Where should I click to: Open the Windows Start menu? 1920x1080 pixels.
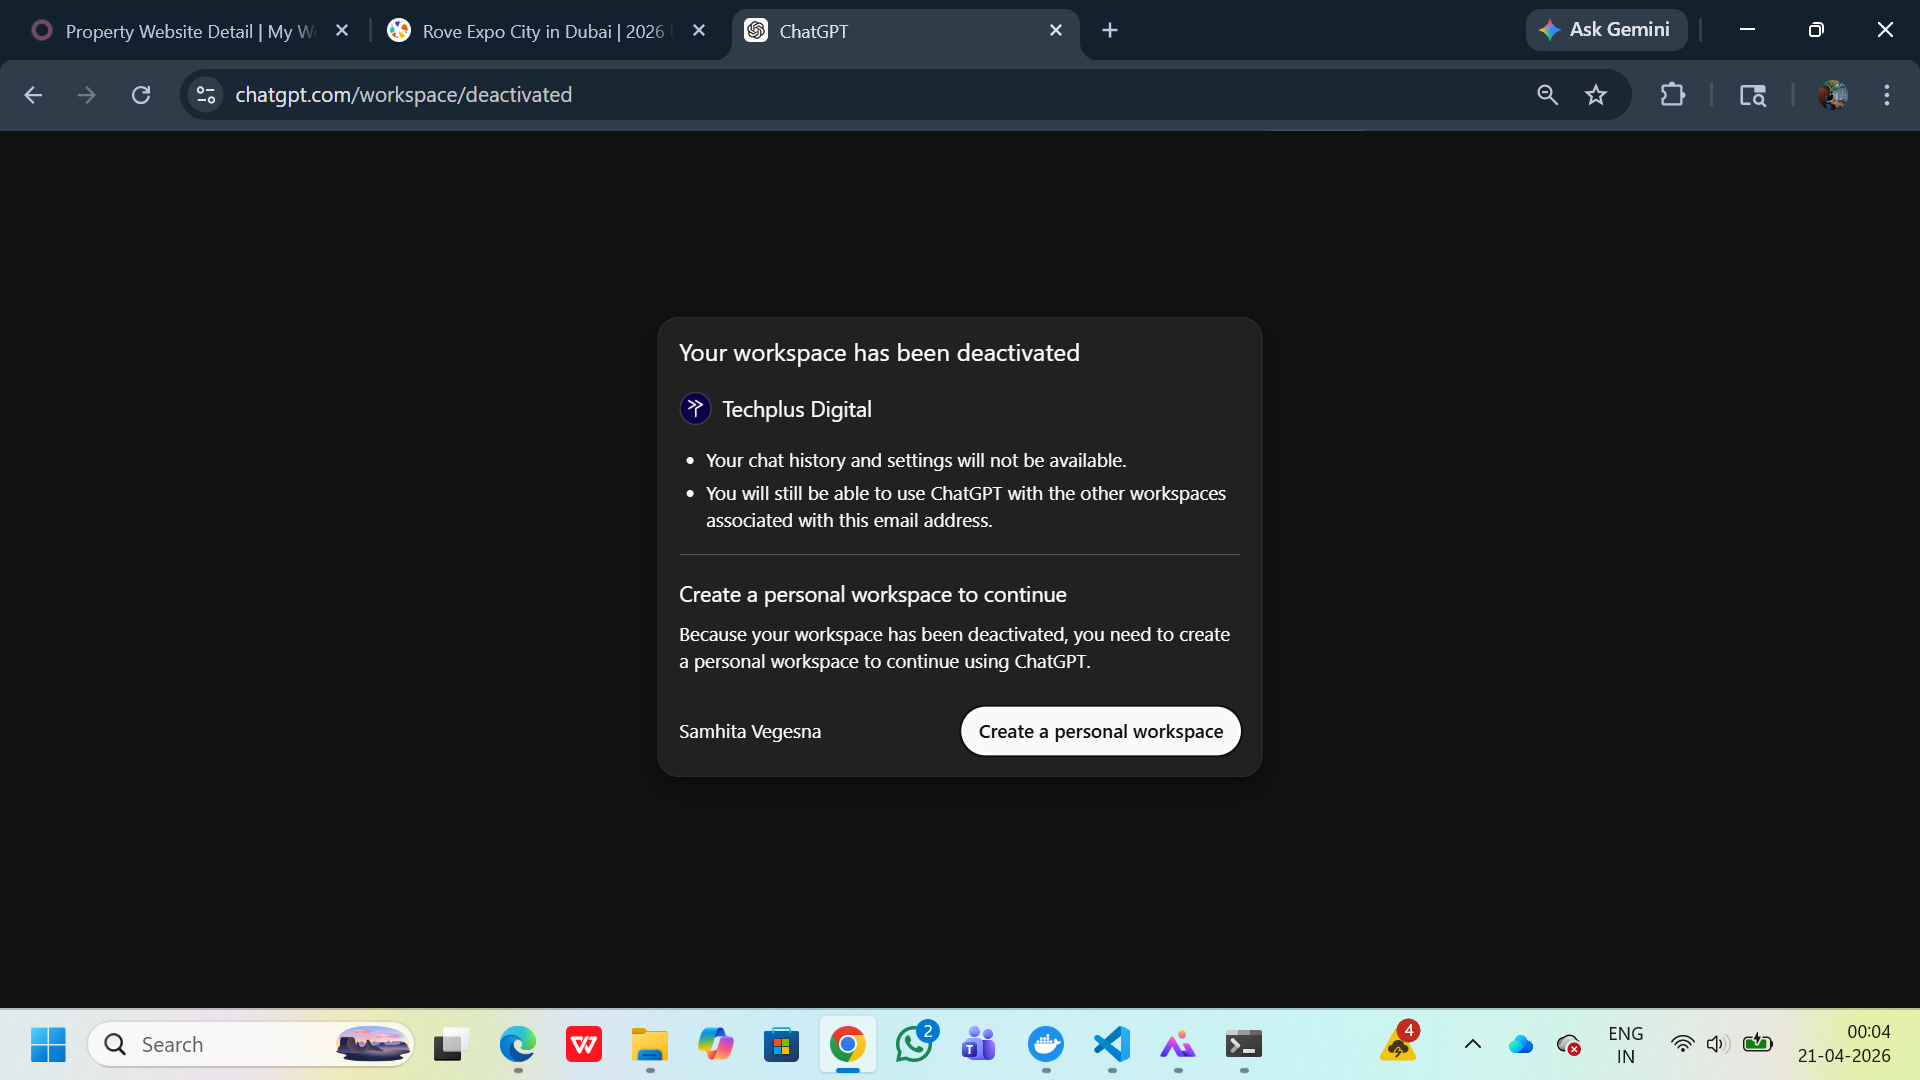pos(48,1045)
